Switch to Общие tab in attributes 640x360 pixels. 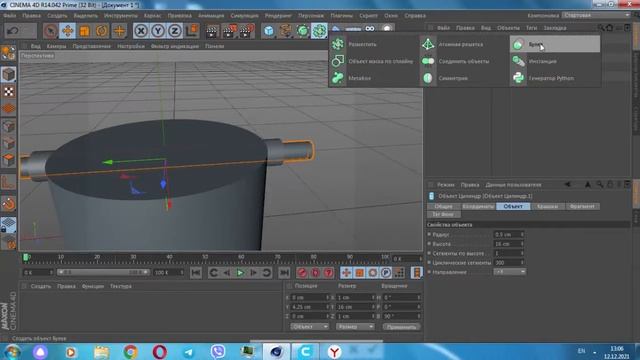[x=443, y=207]
